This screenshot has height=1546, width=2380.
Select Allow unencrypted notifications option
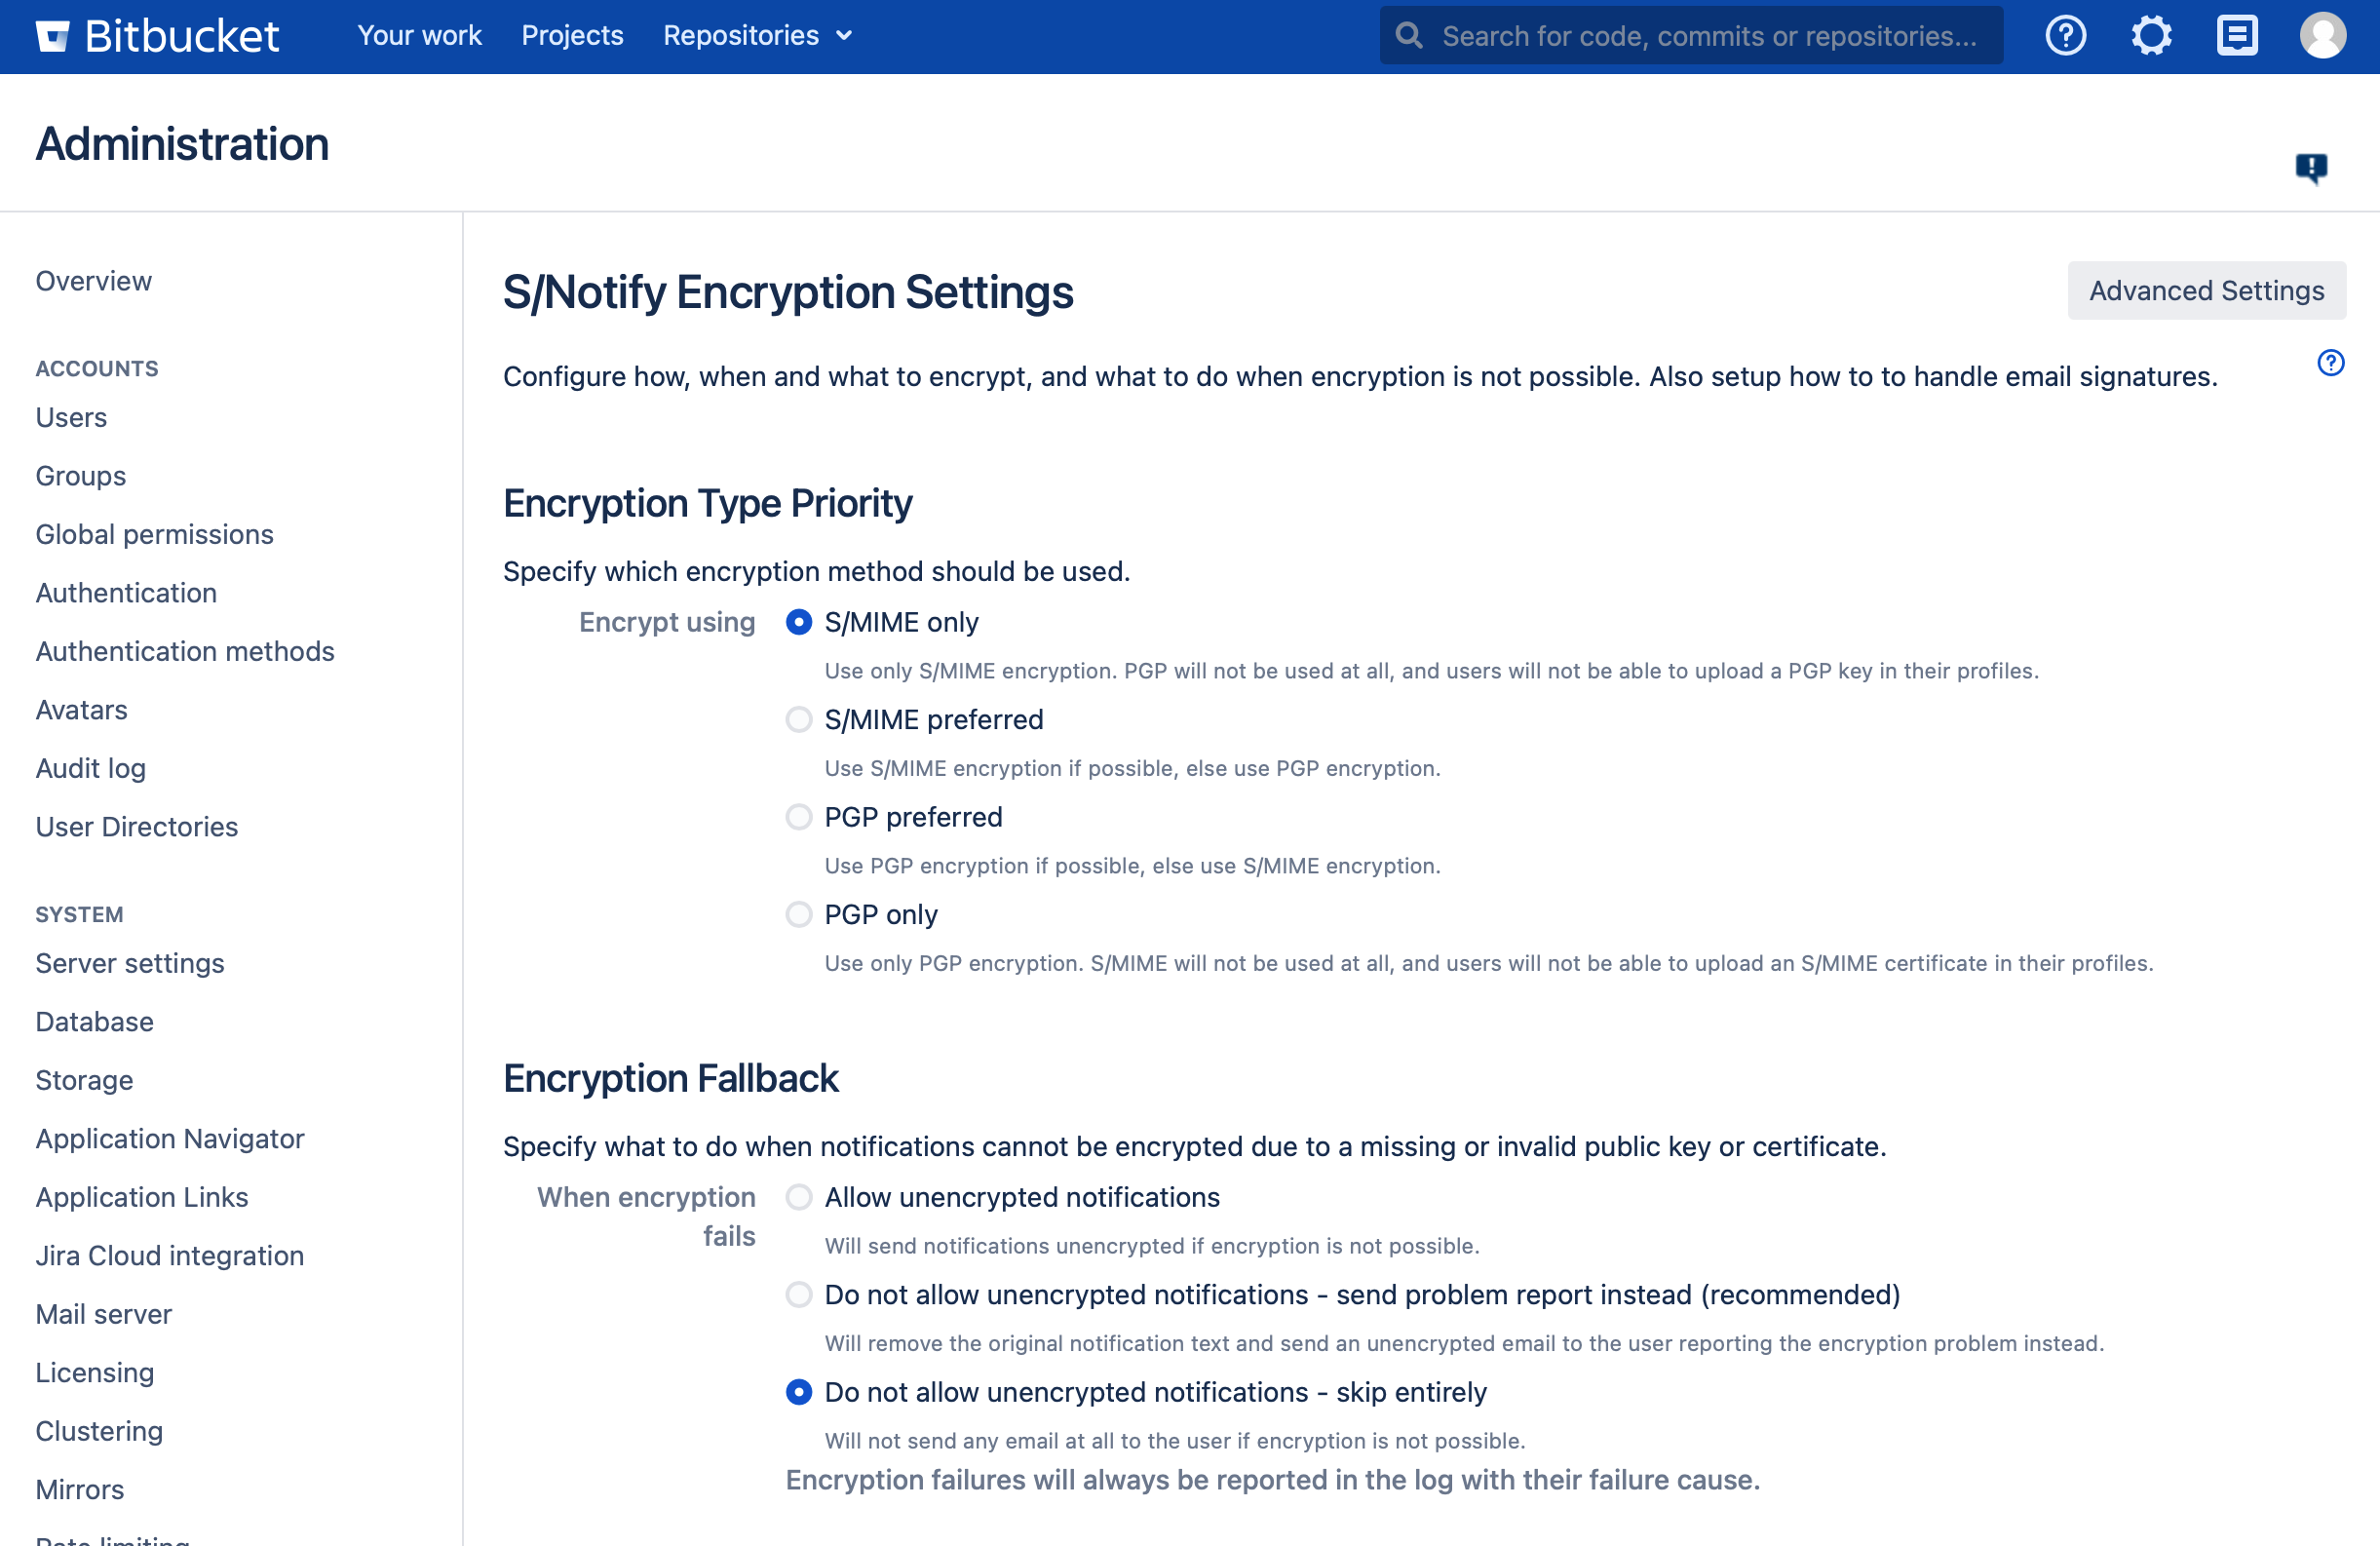coord(798,1197)
